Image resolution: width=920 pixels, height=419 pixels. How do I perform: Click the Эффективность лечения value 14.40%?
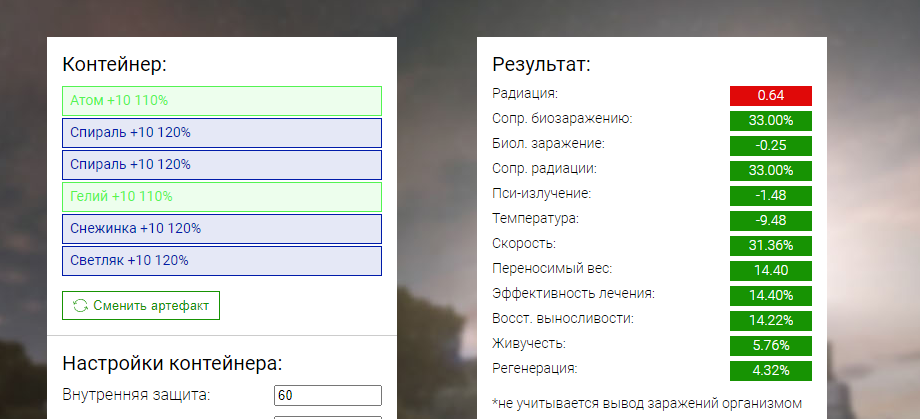(x=770, y=296)
